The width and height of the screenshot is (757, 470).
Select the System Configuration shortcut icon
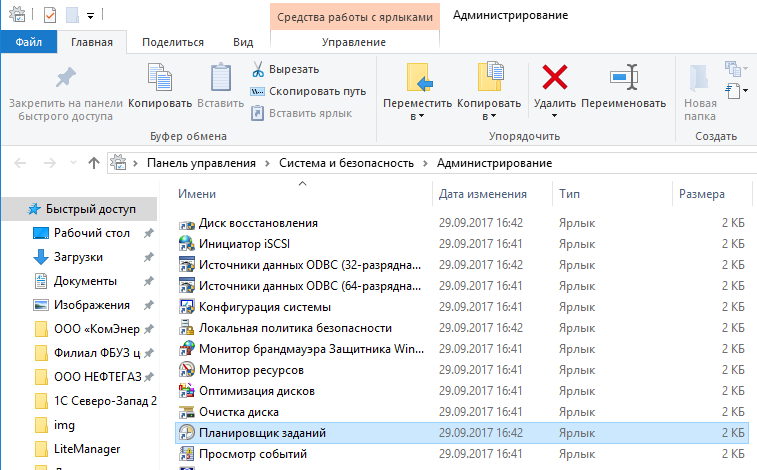pos(186,307)
